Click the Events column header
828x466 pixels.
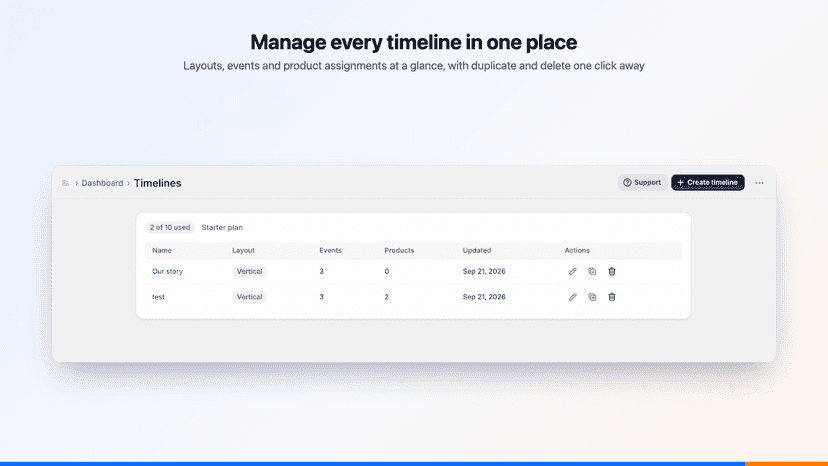(330, 250)
